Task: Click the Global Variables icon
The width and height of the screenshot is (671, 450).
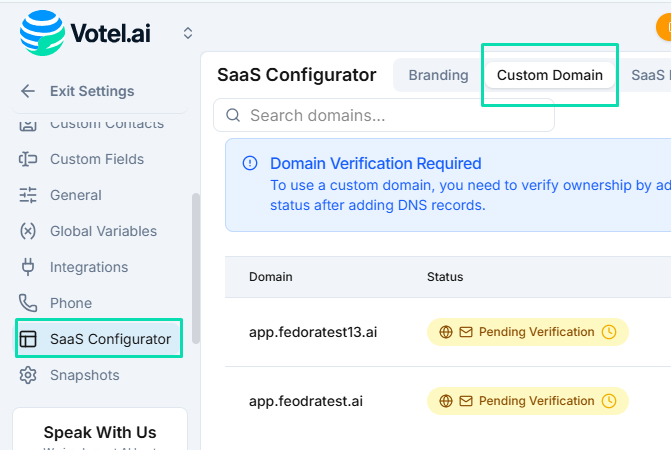Action: click(x=28, y=231)
